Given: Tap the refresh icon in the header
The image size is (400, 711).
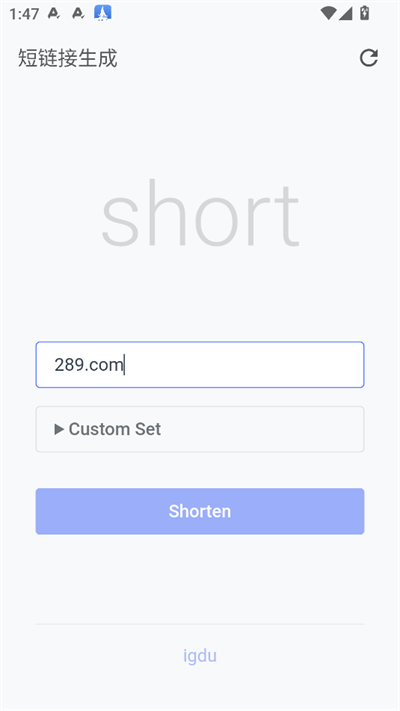Looking at the screenshot, I should click(x=369, y=58).
